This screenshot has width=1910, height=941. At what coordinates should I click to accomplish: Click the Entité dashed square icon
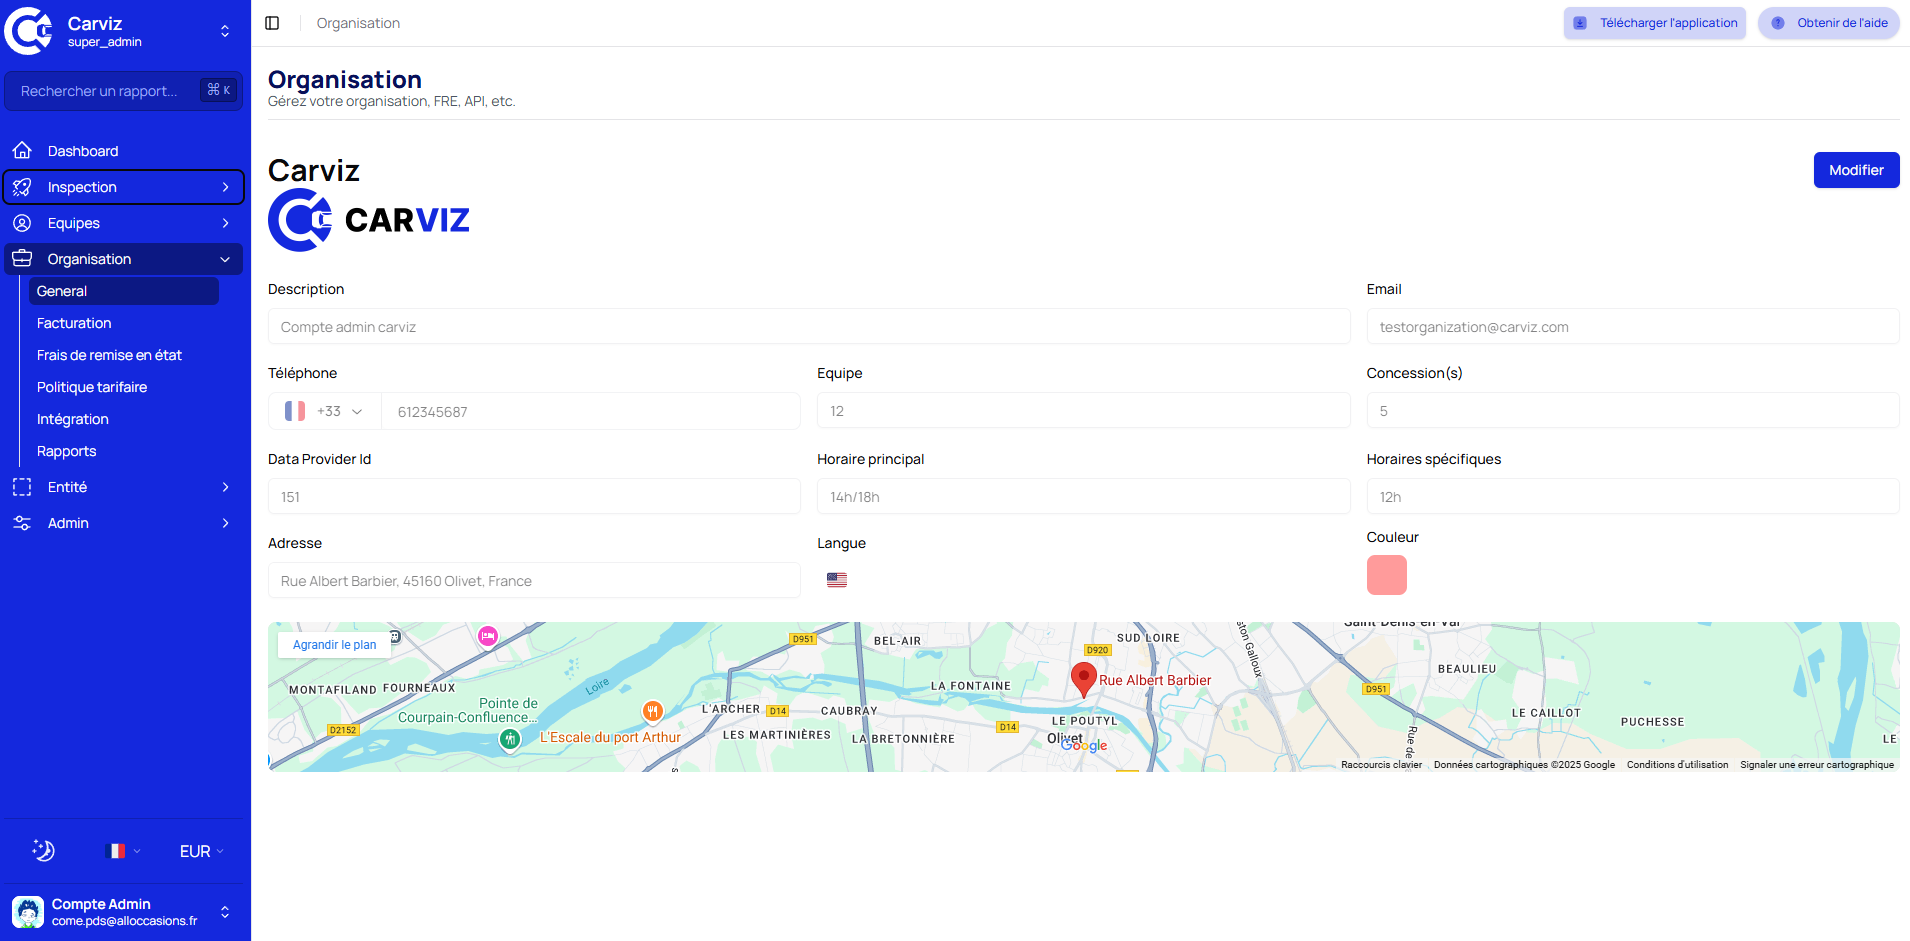coord(22,487)
